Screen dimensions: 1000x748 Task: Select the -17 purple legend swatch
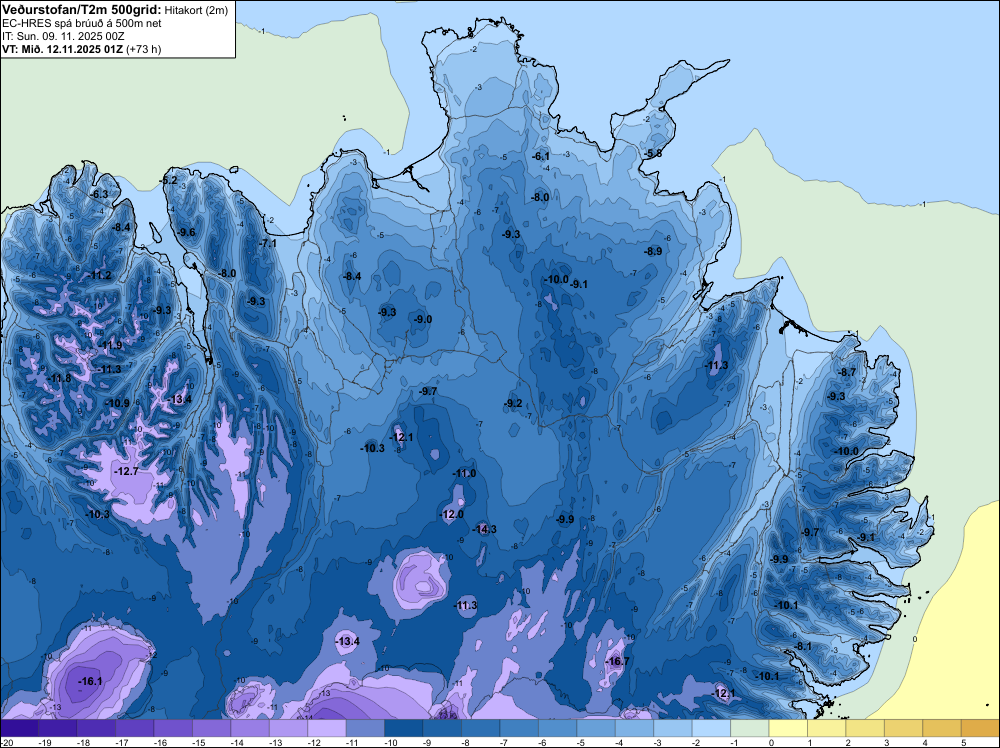point(135,728)
